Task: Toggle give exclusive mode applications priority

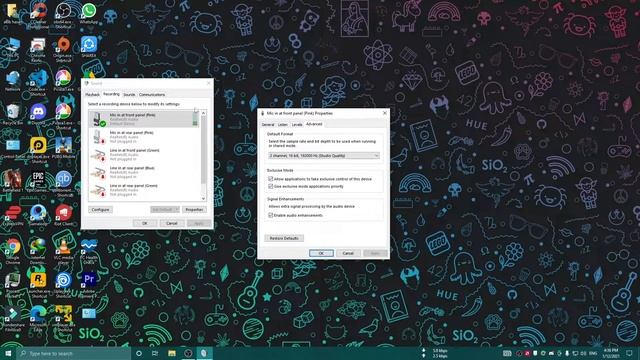Action: click(270, 186)
